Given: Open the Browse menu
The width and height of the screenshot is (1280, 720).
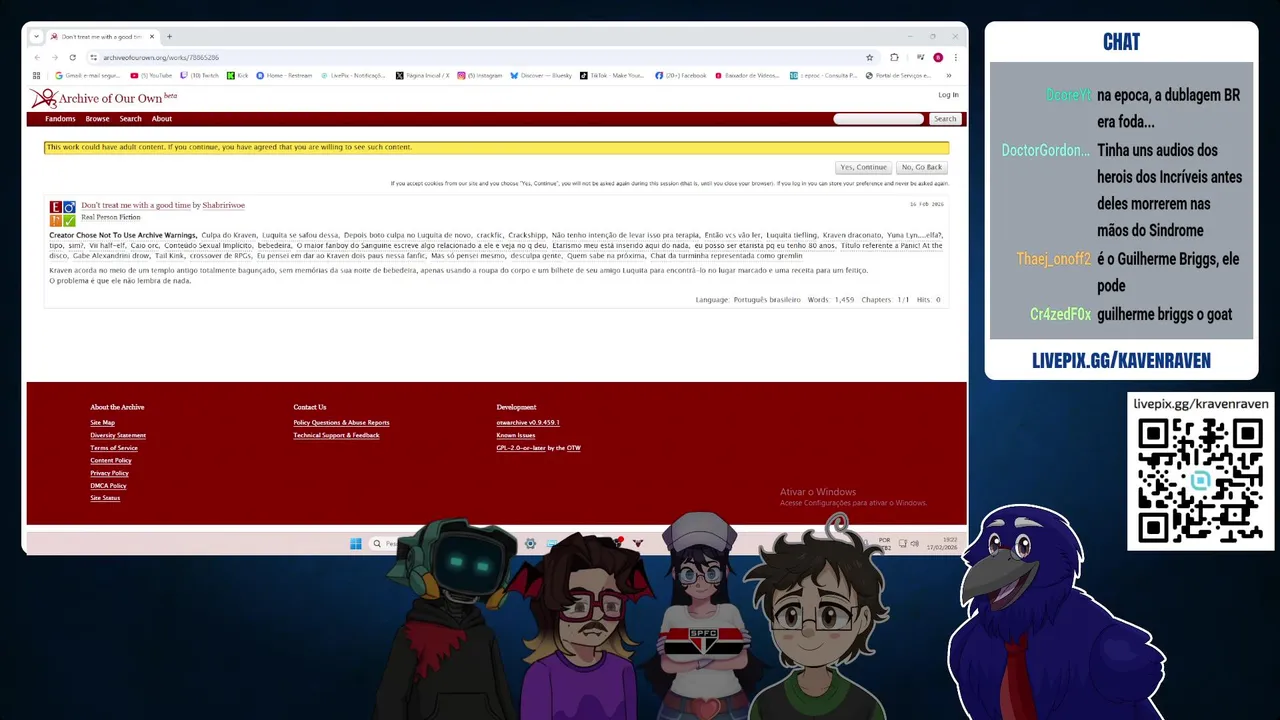Looking at the screenshot, I should (97, 119).
